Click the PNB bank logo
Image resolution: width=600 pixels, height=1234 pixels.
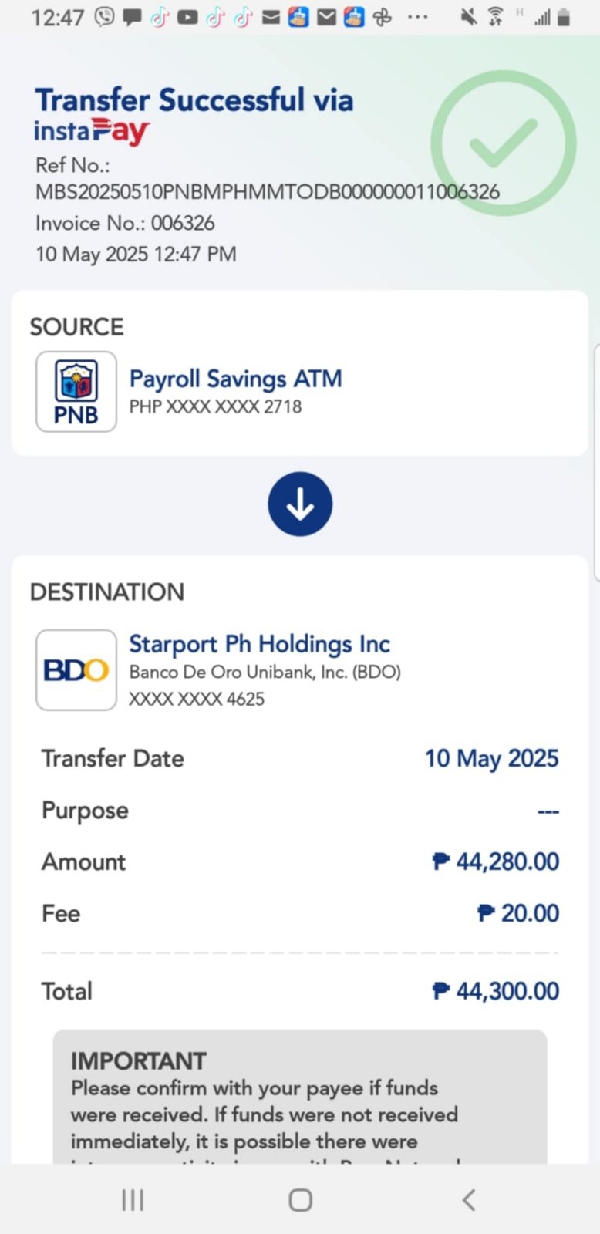[x=76, y=391]
